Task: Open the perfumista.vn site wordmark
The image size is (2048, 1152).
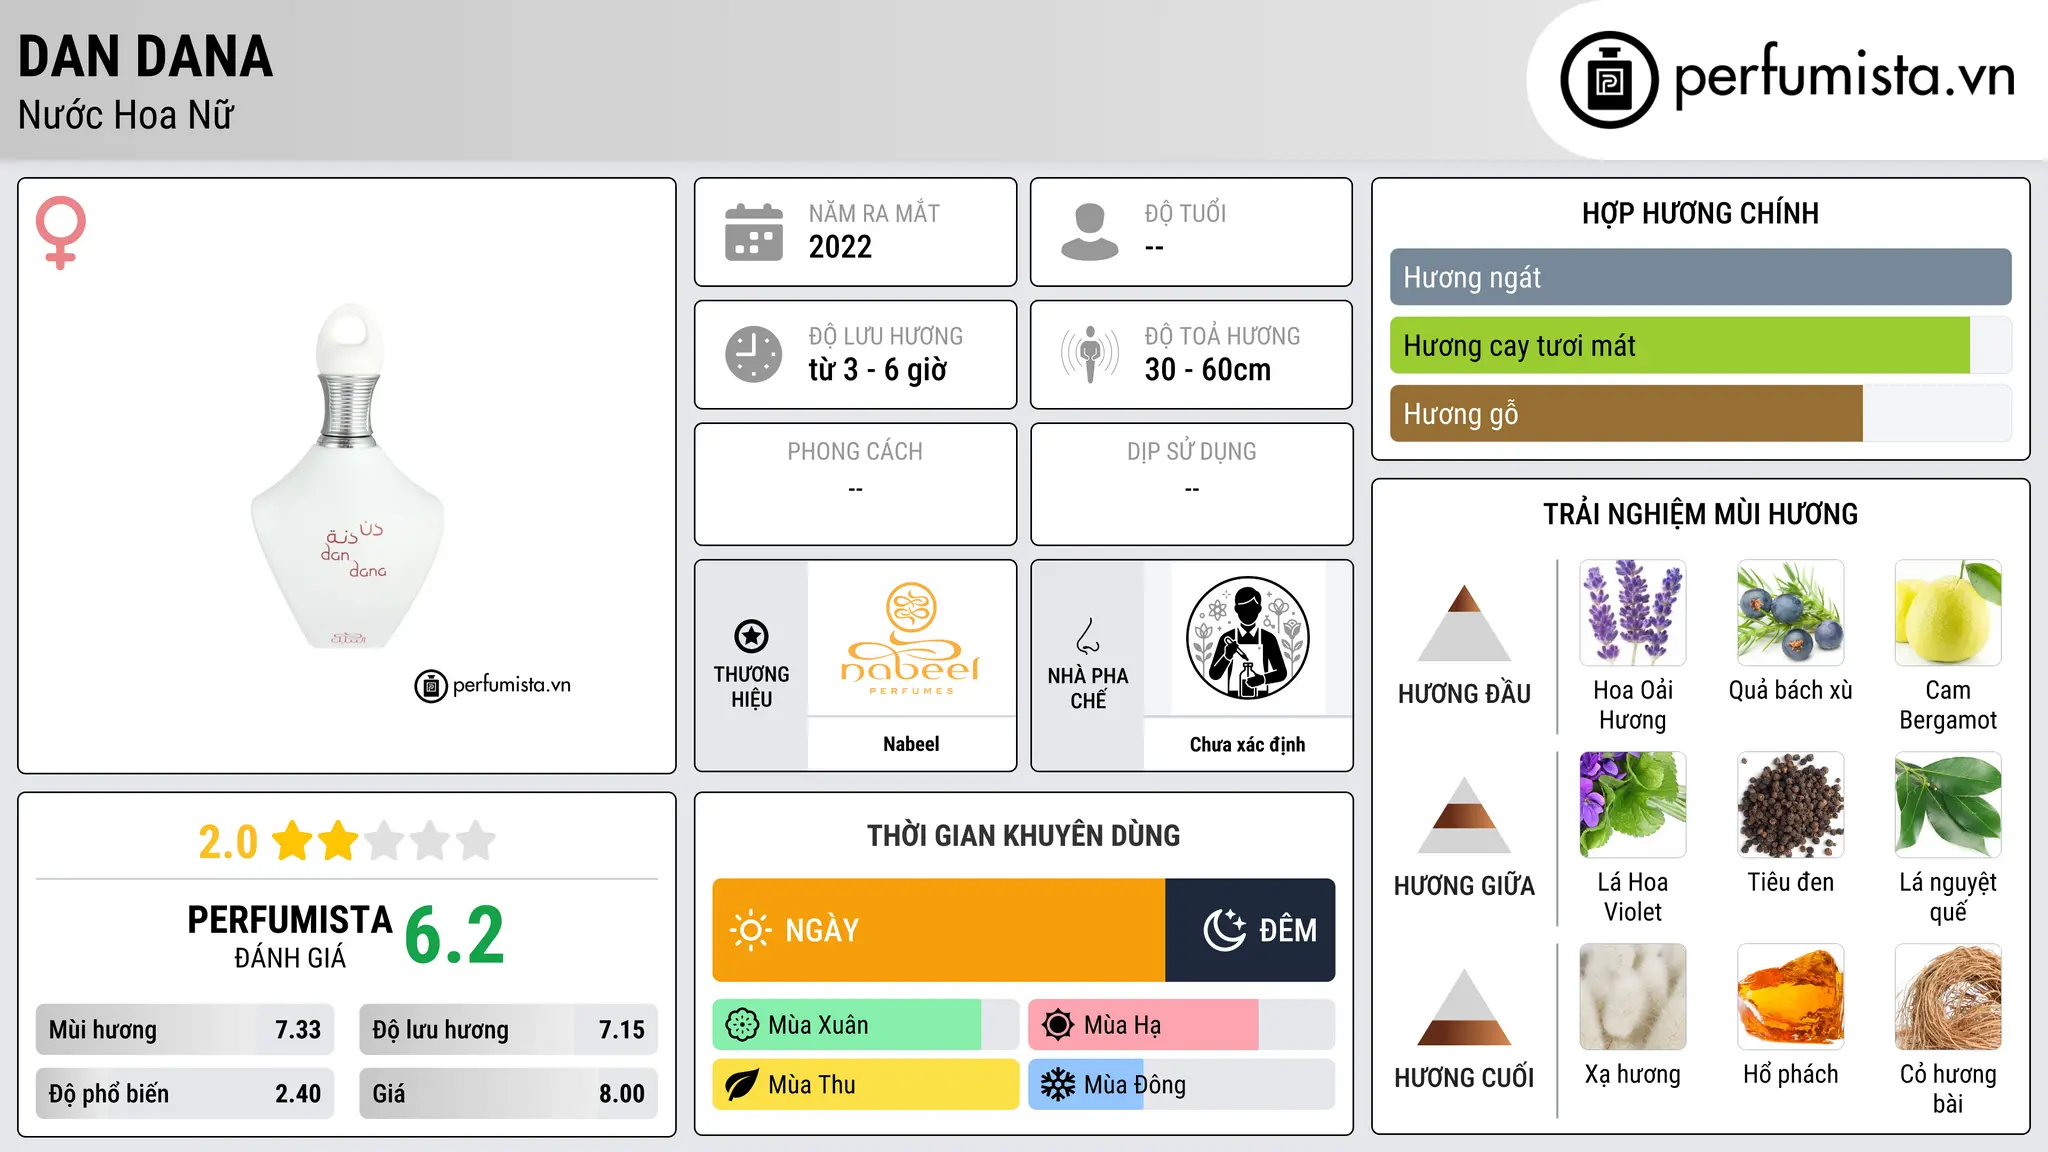Action: click(1844, 76)
